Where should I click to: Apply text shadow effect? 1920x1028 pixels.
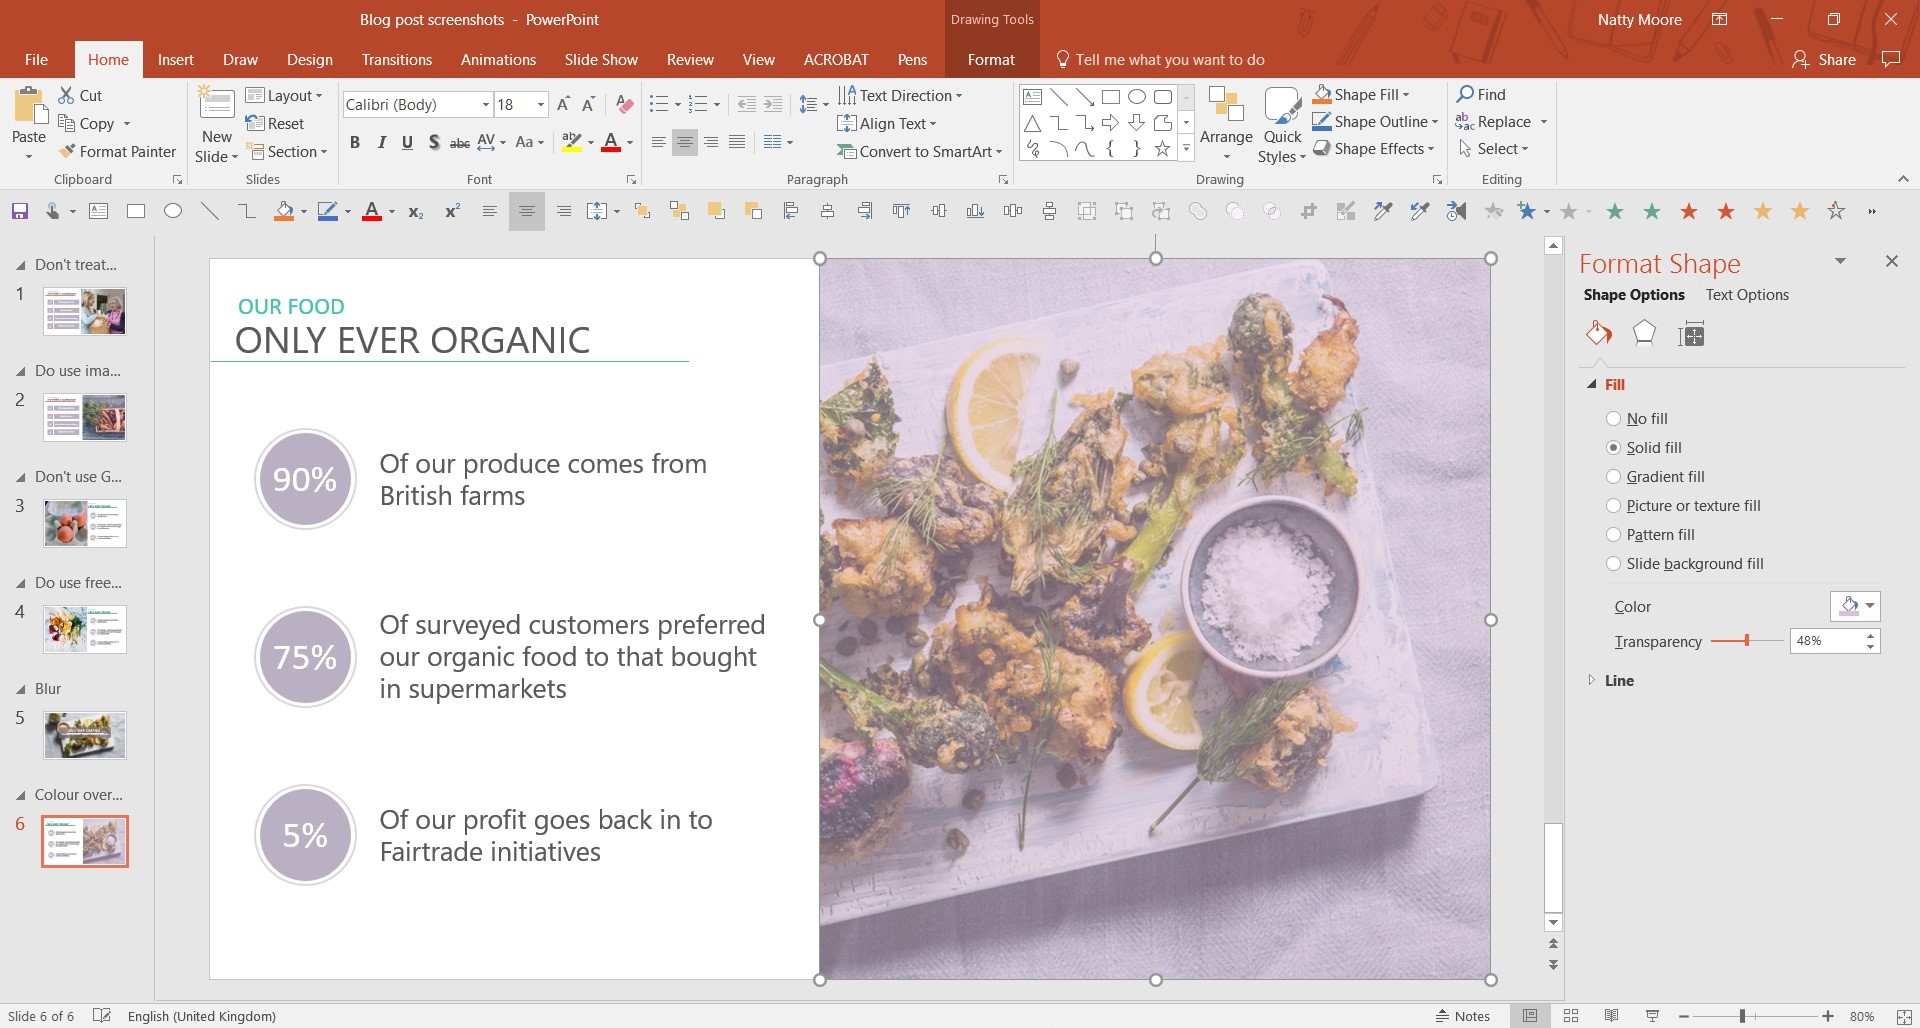click(x=434, y=143)
